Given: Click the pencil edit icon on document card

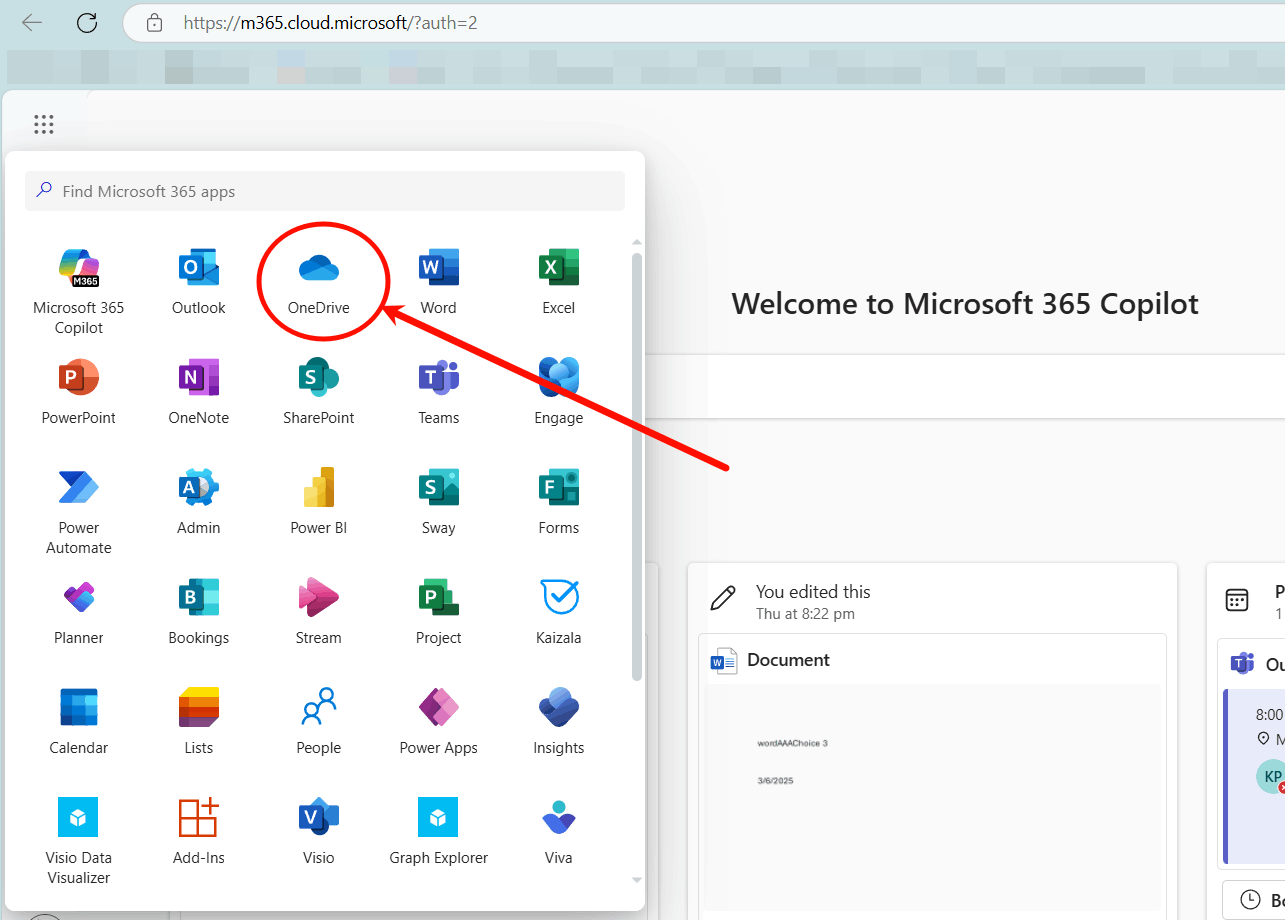Looking at the screenshot, I should 722,598.
